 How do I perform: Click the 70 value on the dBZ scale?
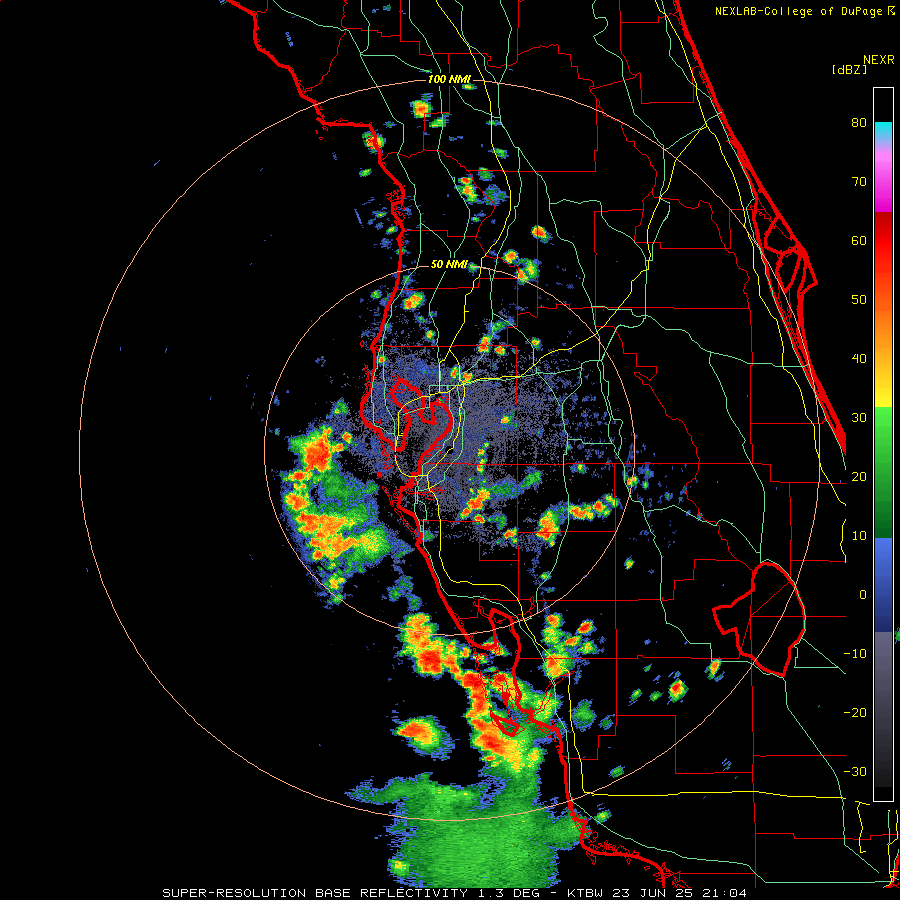[x=859, y=181]
